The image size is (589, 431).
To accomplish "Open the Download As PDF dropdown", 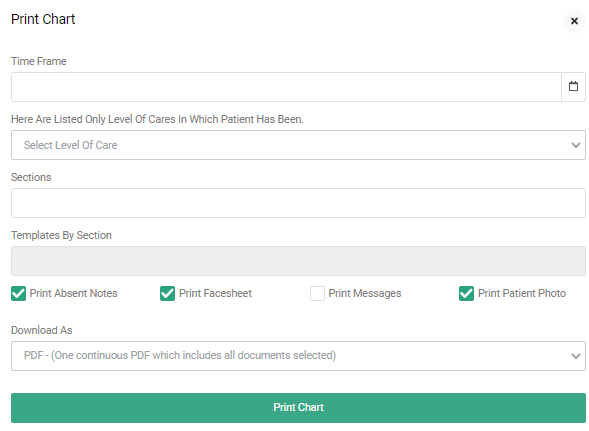I will click(298, 356).
